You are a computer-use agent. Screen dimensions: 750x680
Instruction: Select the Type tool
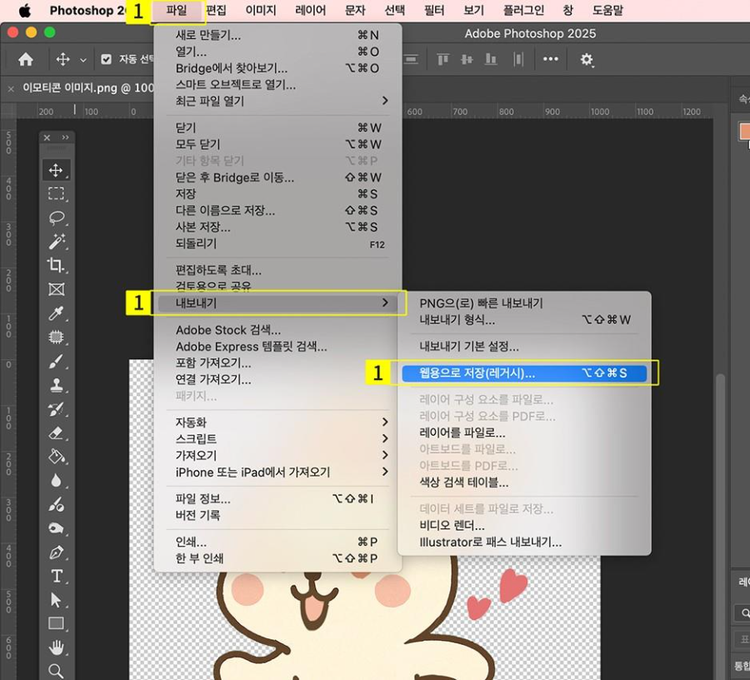click(56, 576)
